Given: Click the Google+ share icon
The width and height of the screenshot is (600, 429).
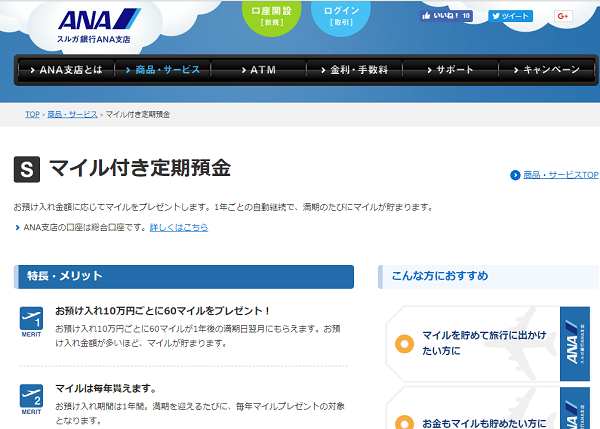Looking at the screenshot, I should click(563, 16).
